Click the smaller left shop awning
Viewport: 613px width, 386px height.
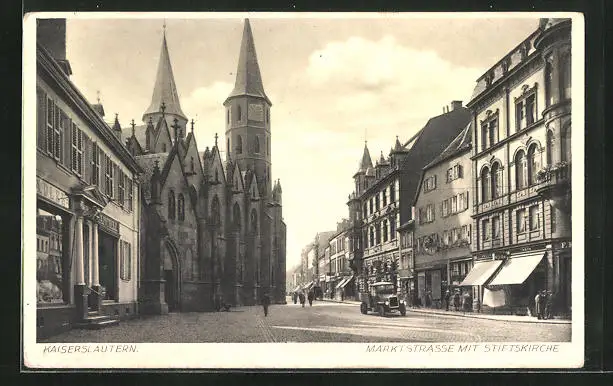[481, 273]
